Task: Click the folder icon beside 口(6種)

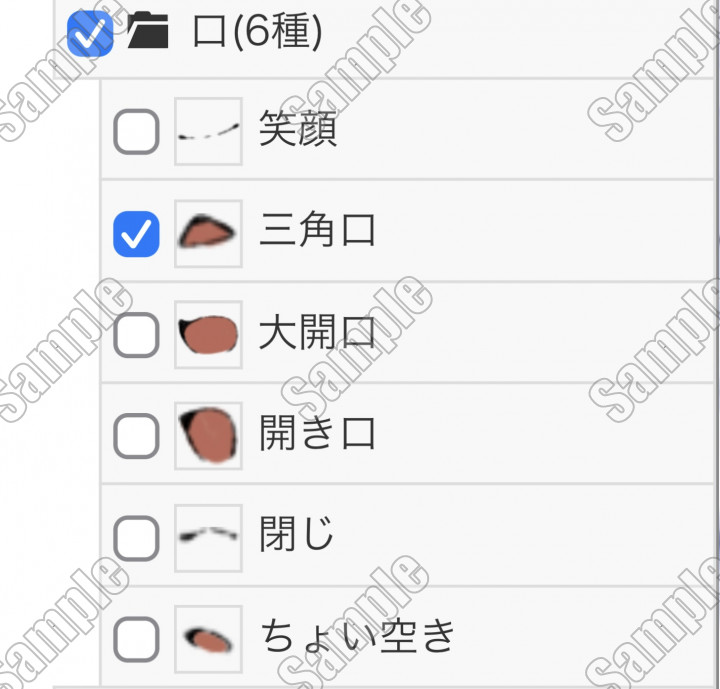Action: (x=148, y=33)
